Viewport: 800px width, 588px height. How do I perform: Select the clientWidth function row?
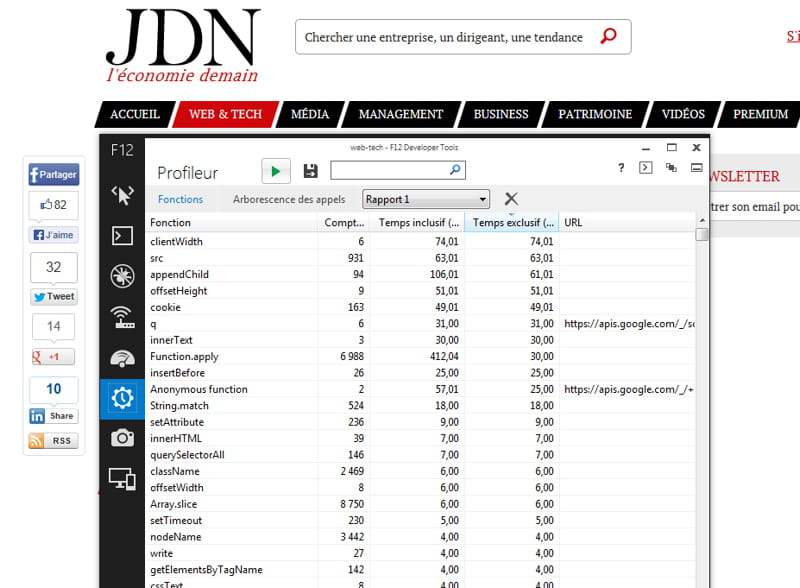point(420,241)
